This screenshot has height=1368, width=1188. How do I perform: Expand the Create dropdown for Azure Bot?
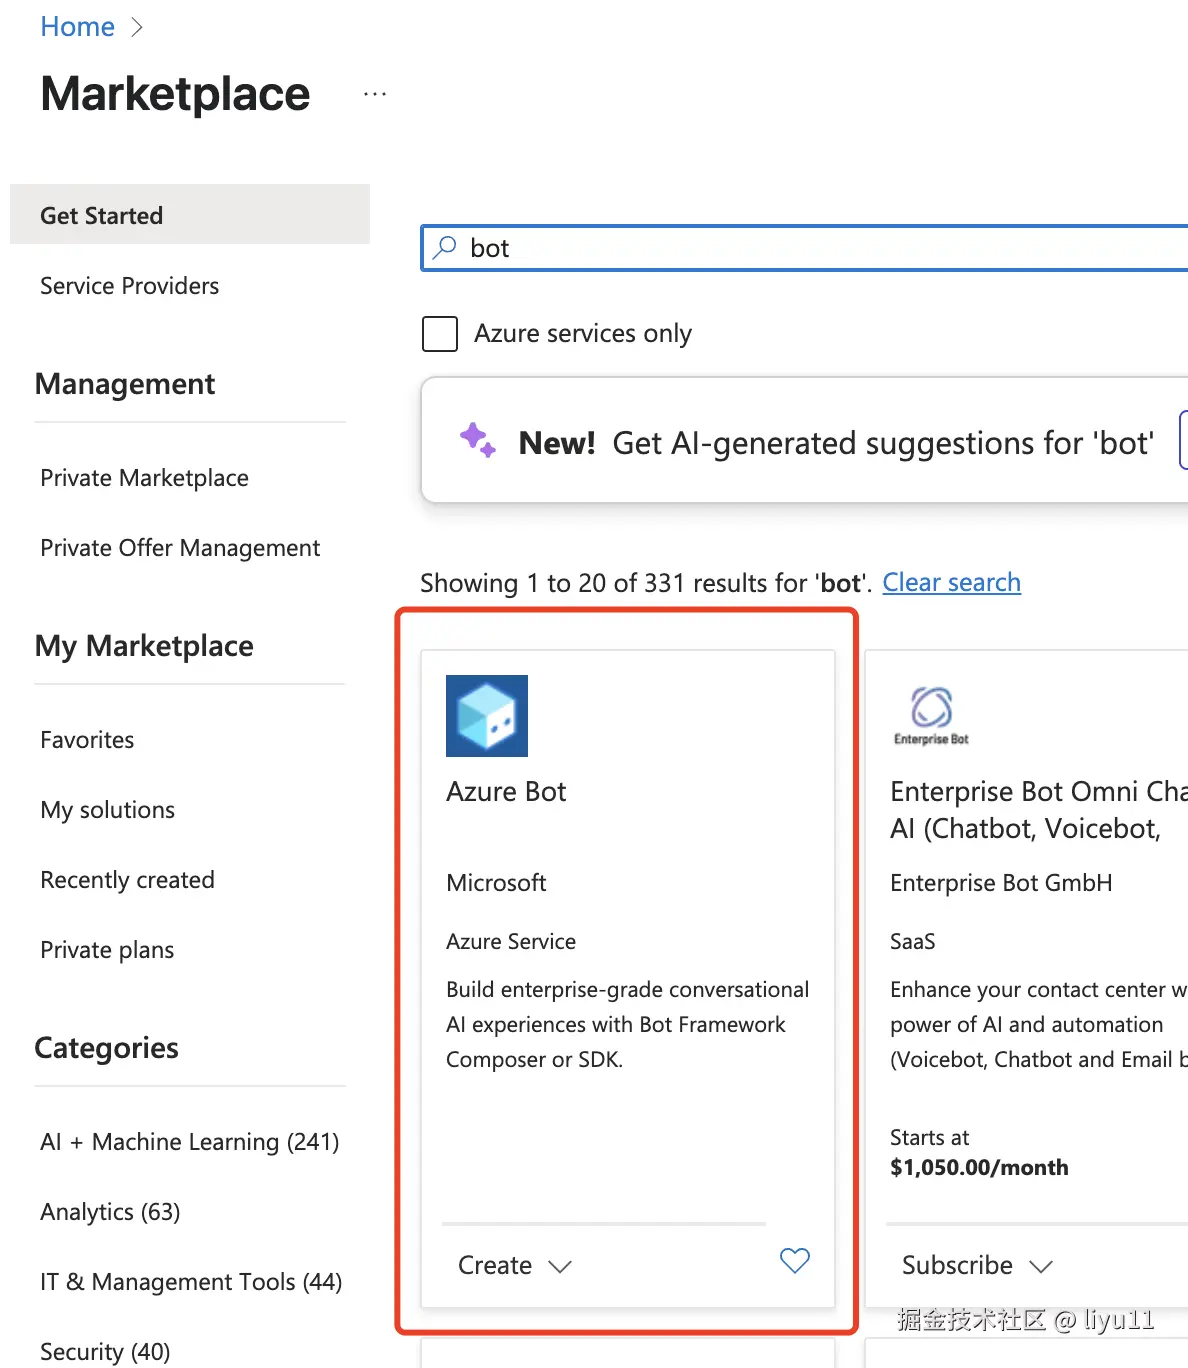pos(515,1265)
